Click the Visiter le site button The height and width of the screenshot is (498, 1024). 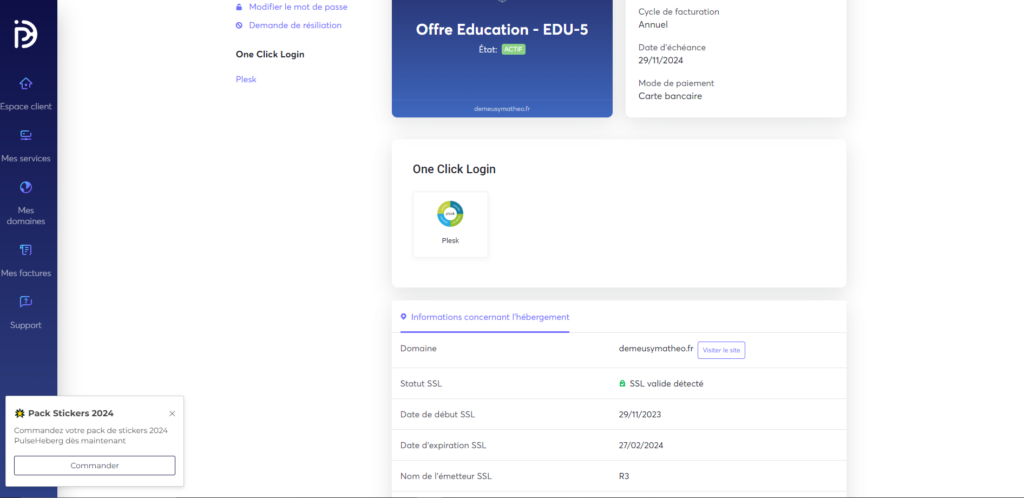pyautogui.click(x=721, y=350)
